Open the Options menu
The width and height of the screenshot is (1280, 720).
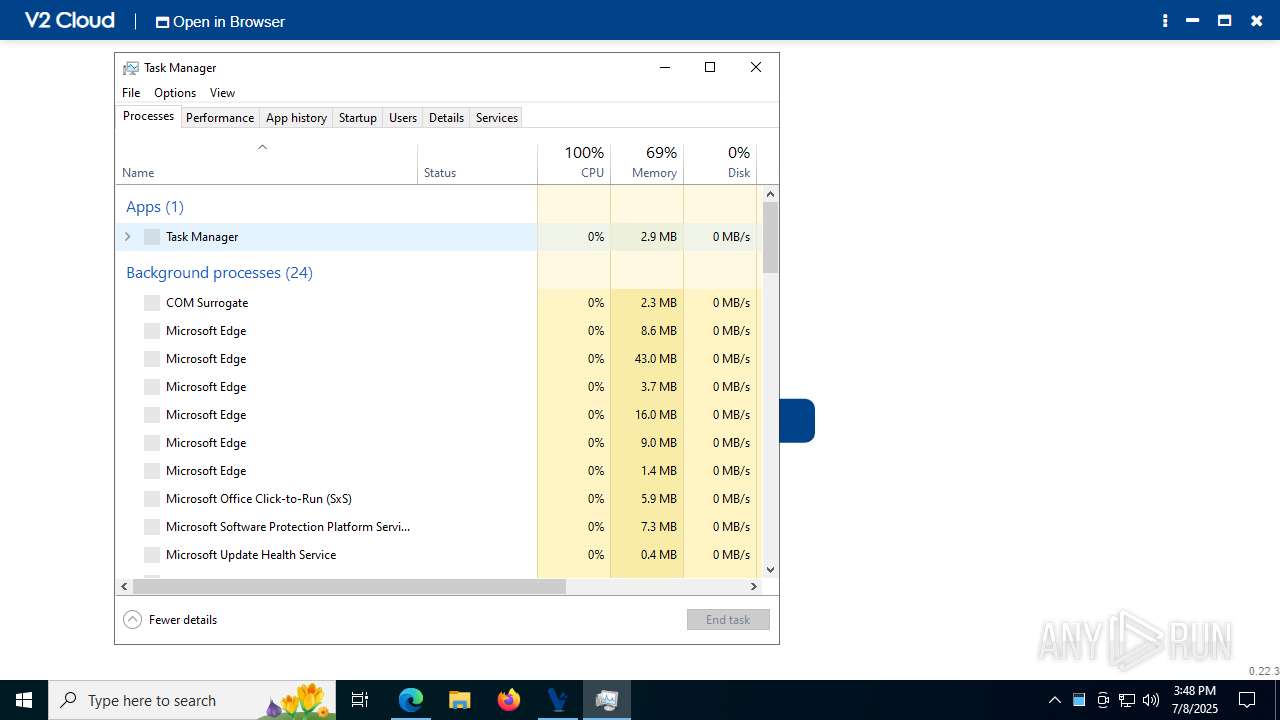(x=175, y=93)
